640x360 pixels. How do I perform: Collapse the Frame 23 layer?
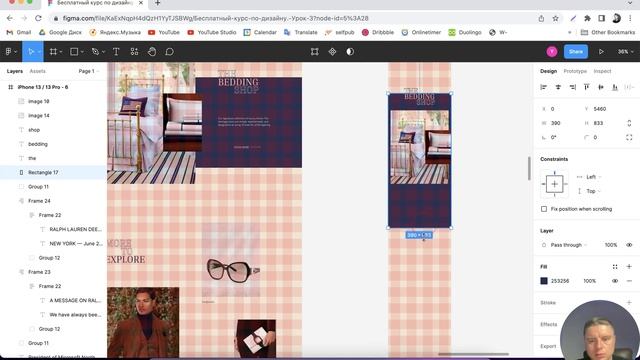pyautogui.click(x=21, y=272)
